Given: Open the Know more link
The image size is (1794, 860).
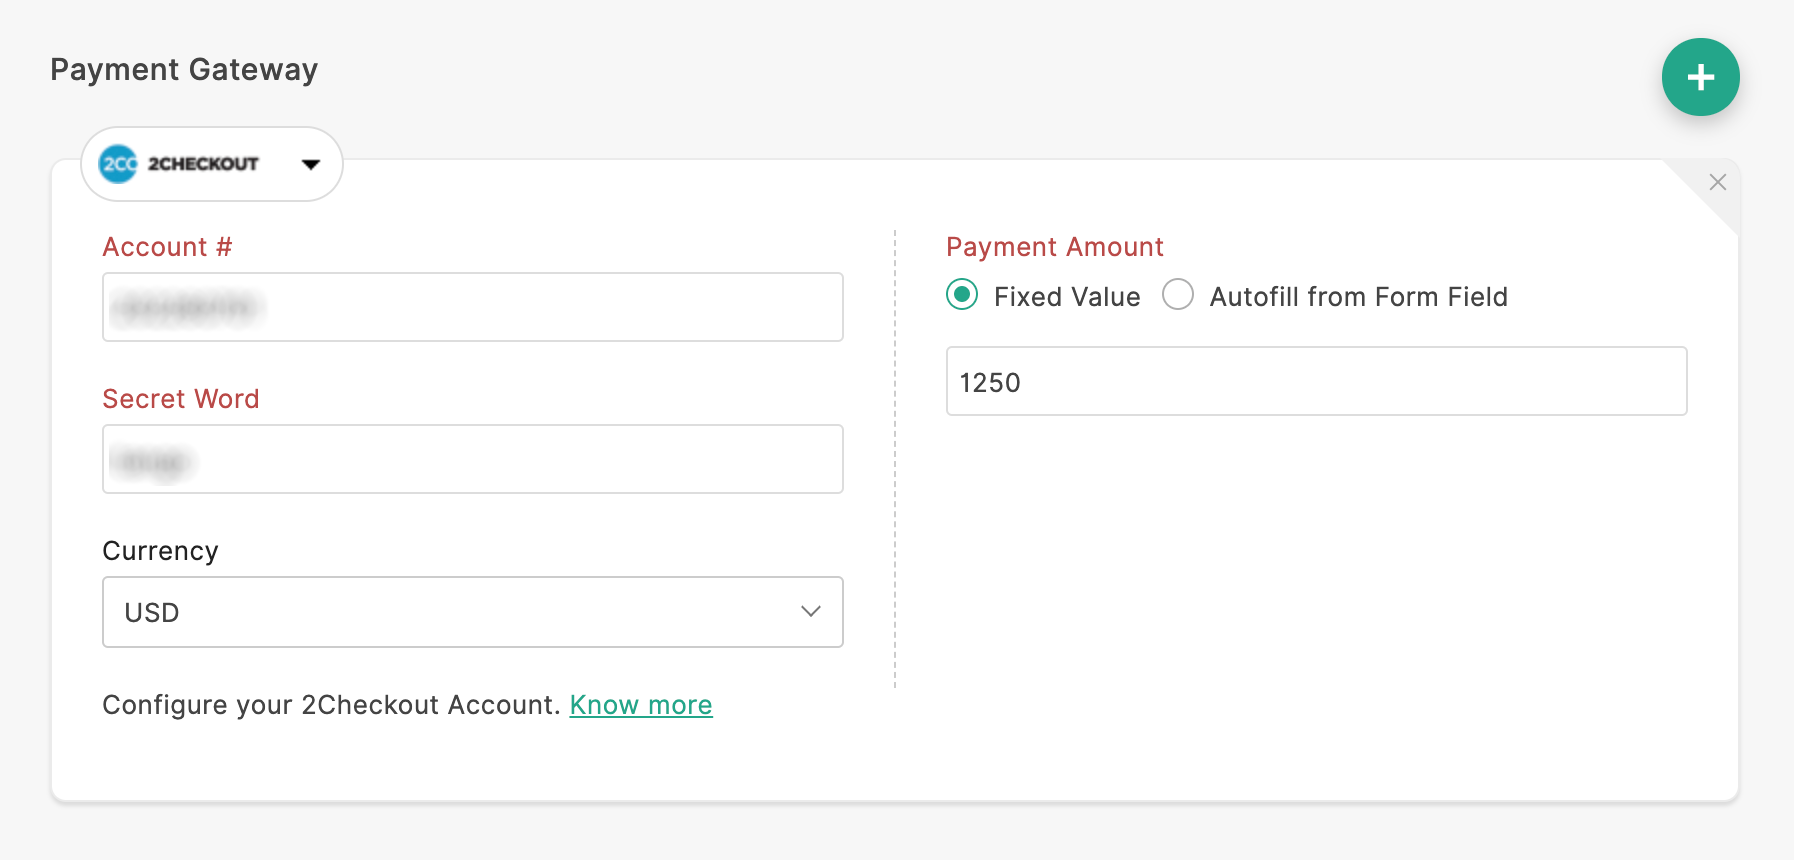Looking at the screenshot, I should click(x=641, y=705).
